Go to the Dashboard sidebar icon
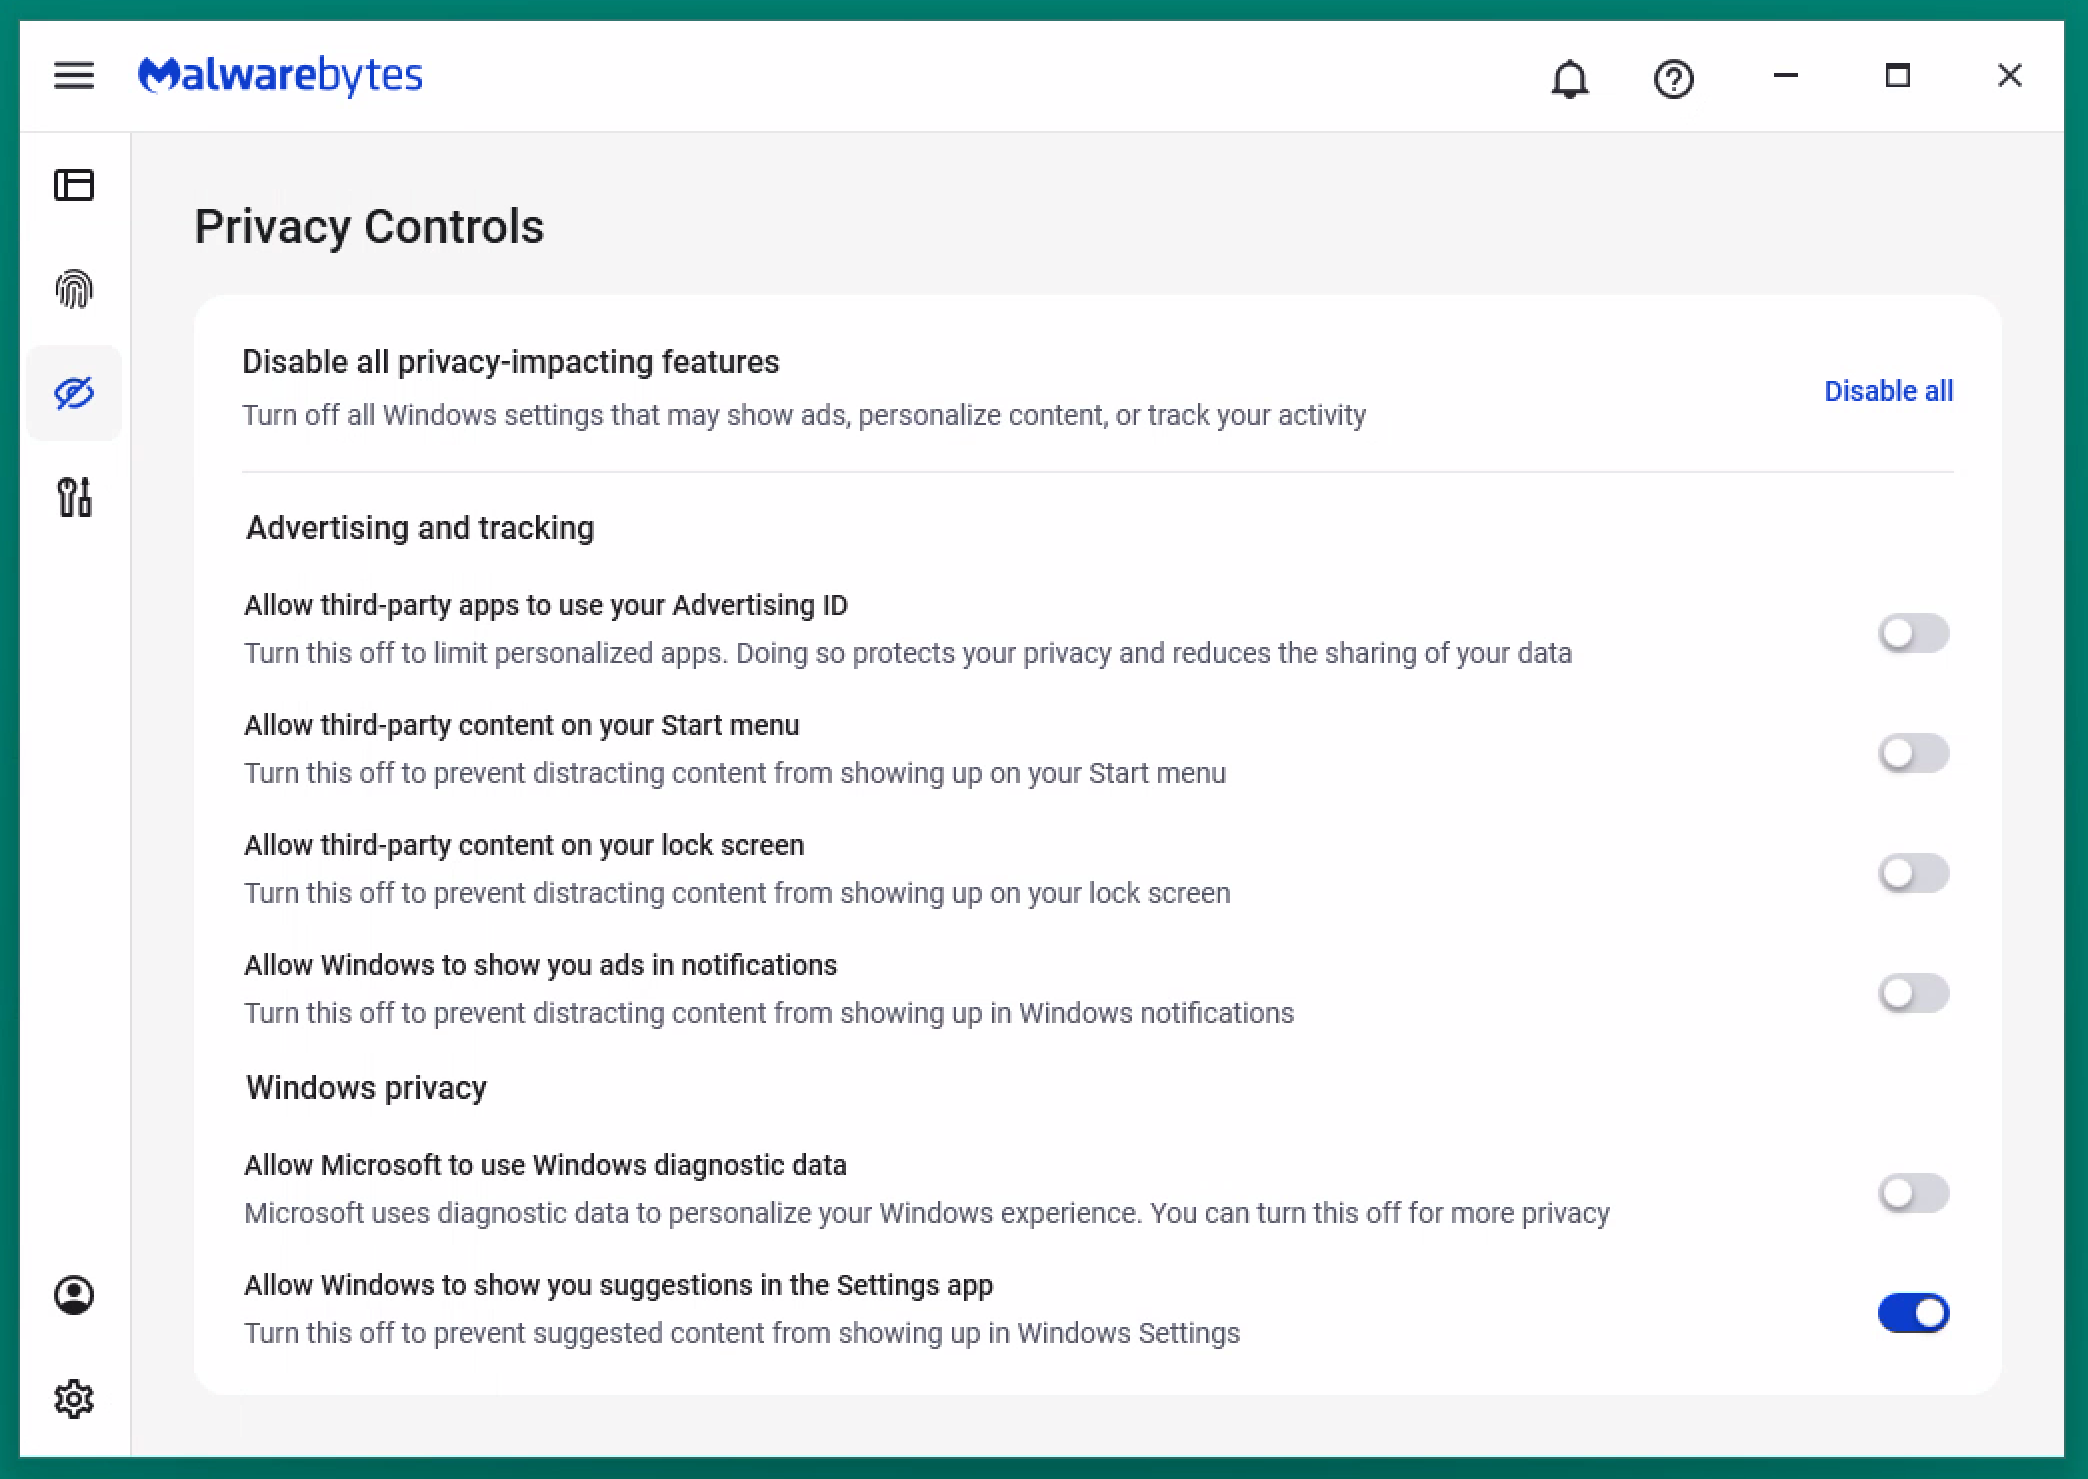The width and height of the screenshot is (2088, 1479). click(x=74, y=185)
